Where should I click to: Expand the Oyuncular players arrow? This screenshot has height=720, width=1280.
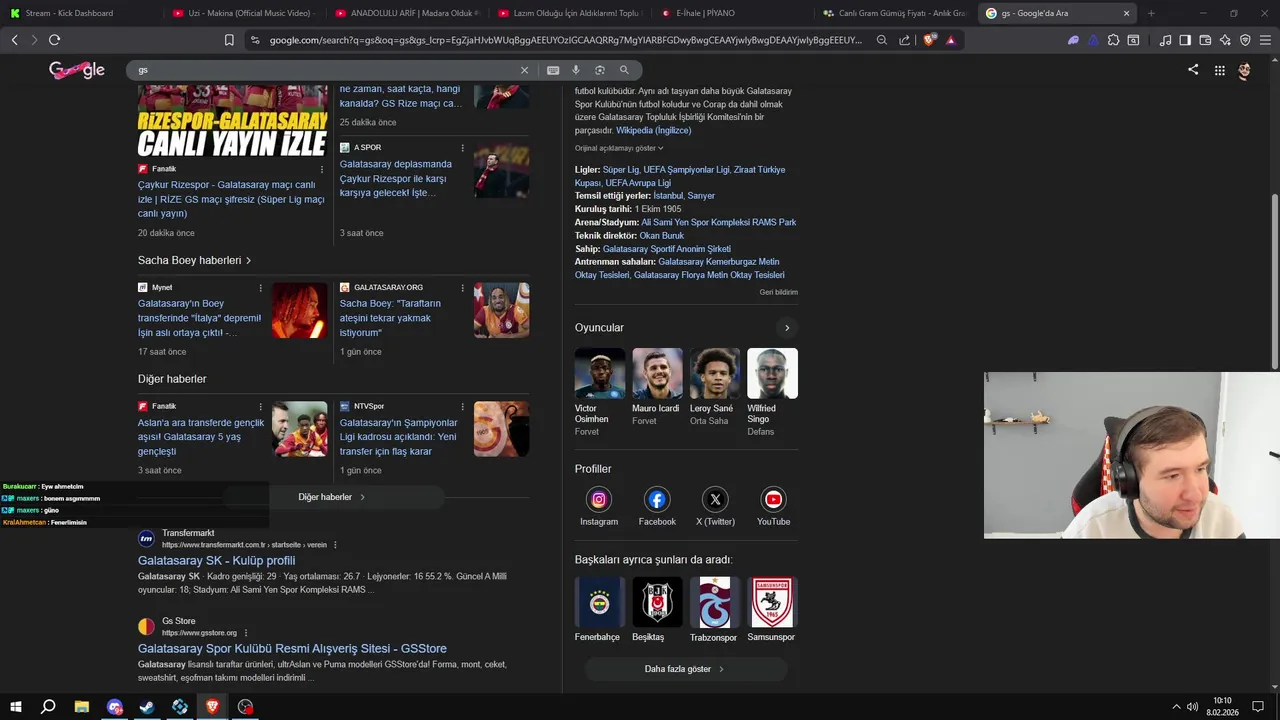tap(787, 328)
